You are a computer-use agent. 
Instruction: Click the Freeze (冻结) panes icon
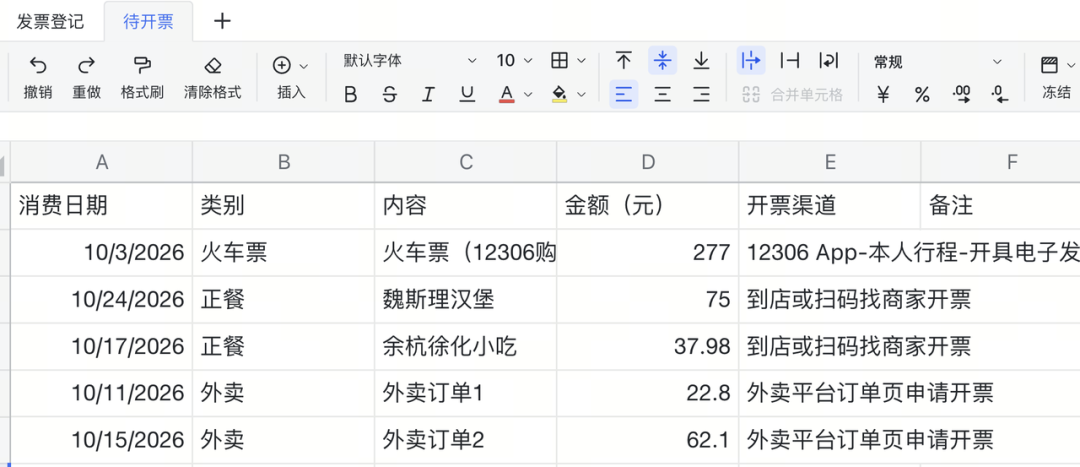[1049, 65]
